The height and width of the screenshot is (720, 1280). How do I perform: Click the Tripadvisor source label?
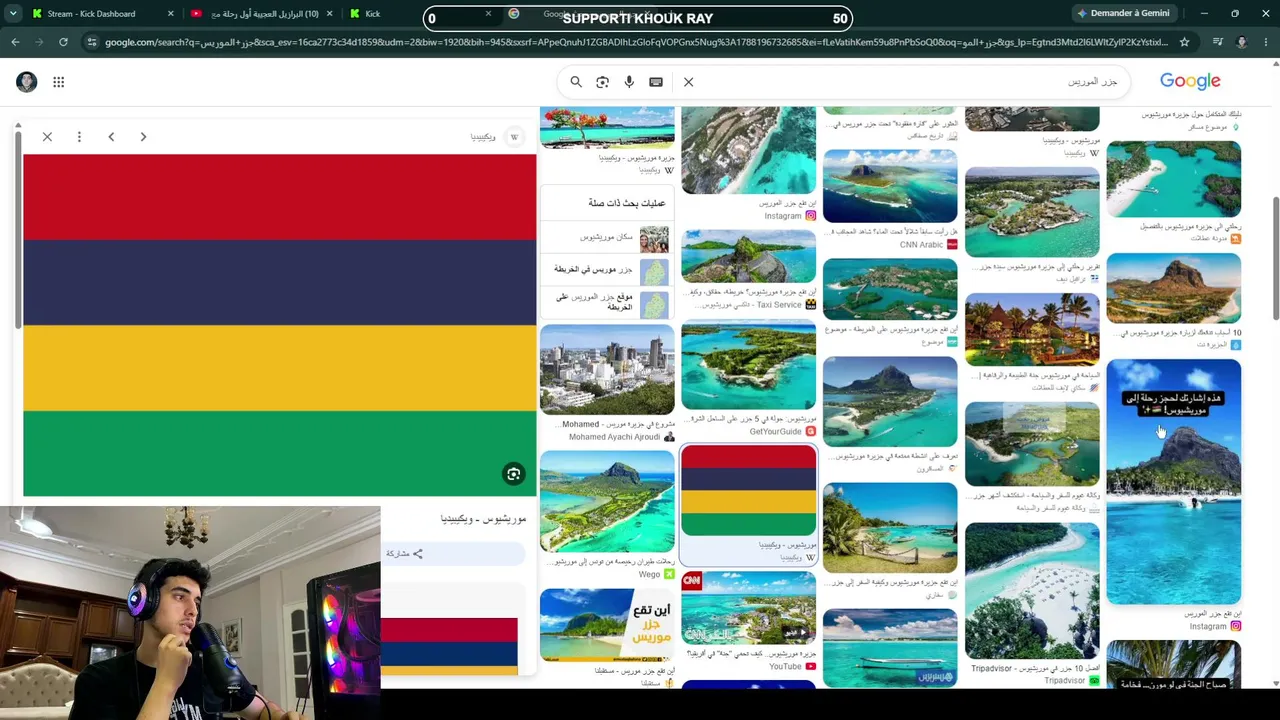pyautogui.click(x=1071, y=681)
